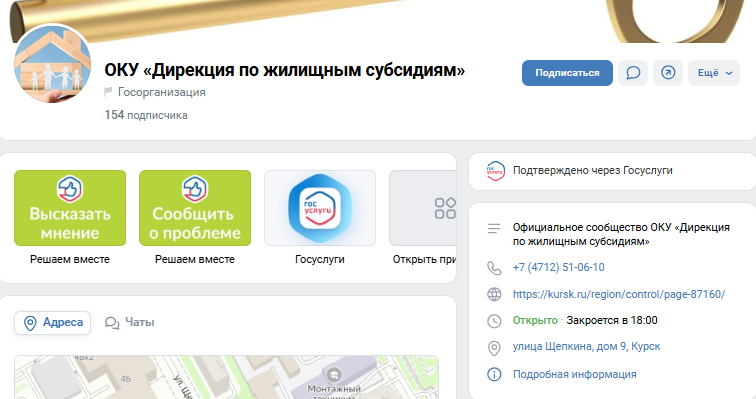Screen dimensions: 756x399
Task: Click Подтверждено через Госуслуги text
Action: pos(593,171)
